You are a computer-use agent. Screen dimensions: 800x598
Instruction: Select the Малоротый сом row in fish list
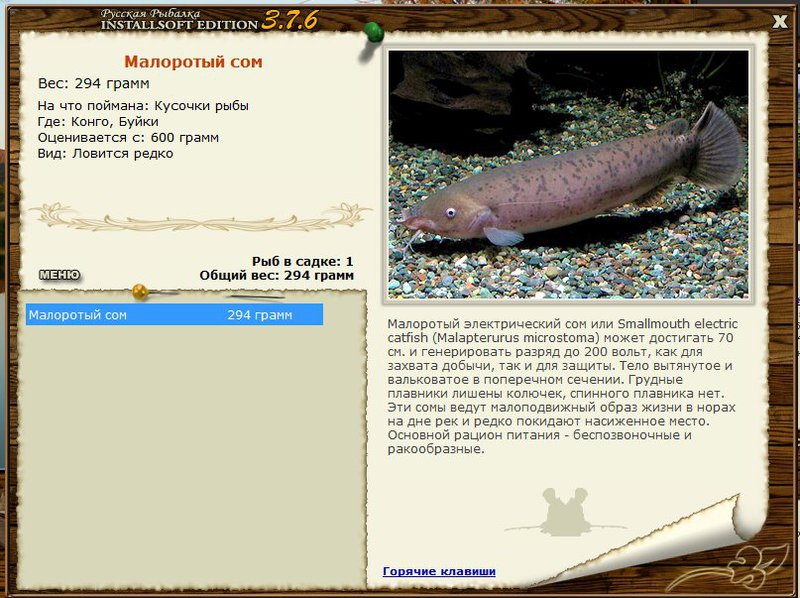[x=174, y=315]
